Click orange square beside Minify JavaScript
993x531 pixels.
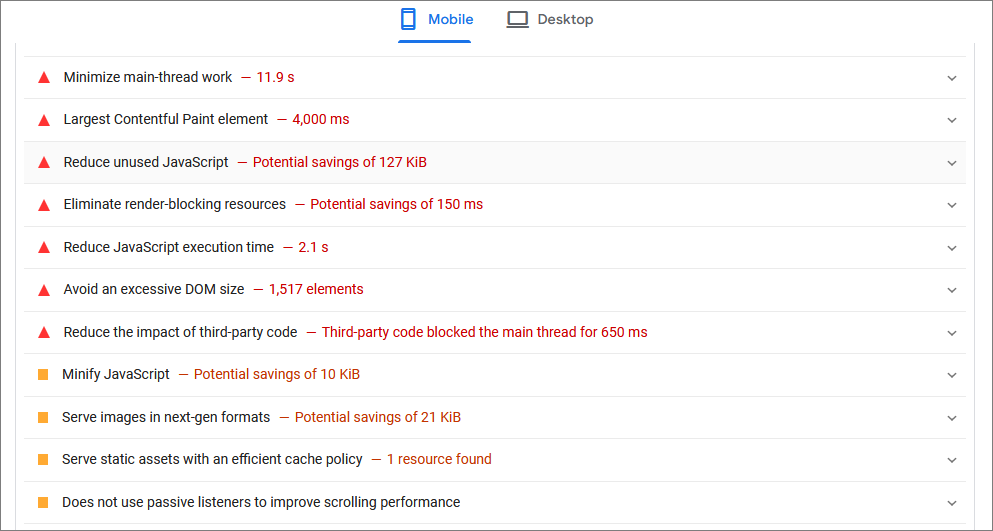pyautogui.click(x=43, y=375)
